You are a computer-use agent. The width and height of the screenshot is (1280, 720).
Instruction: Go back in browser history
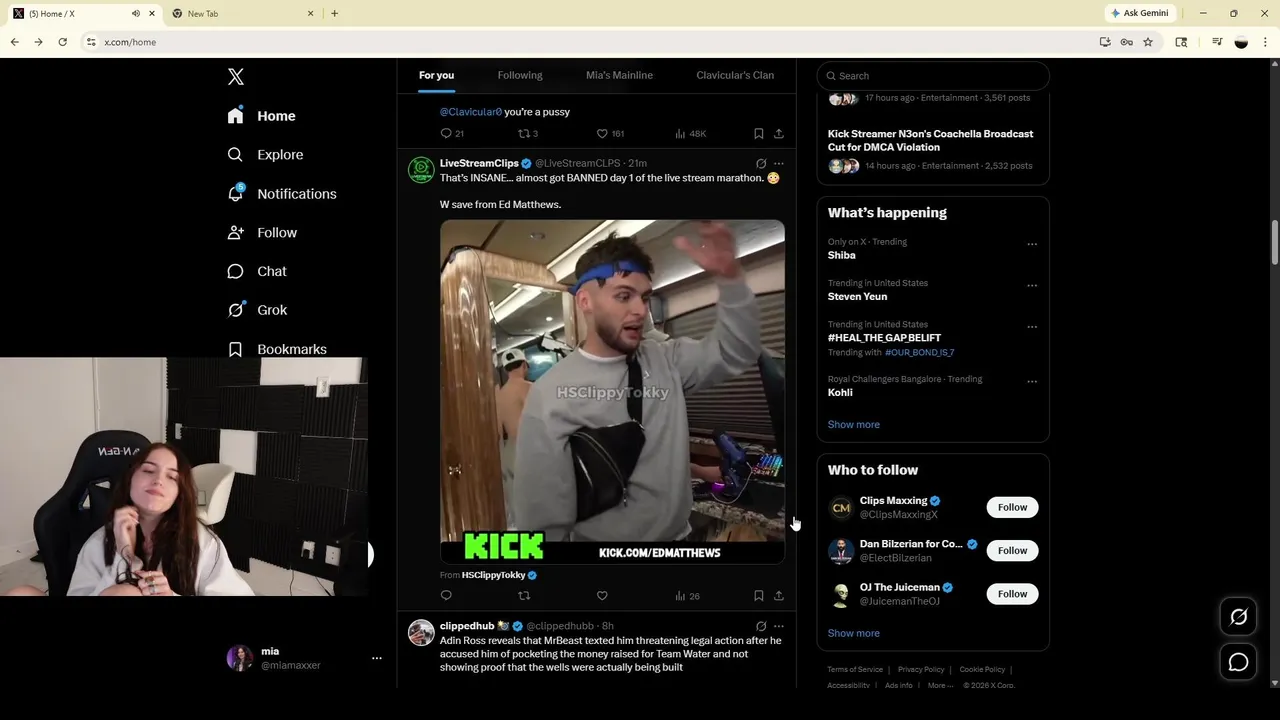[x=14, y=42]
